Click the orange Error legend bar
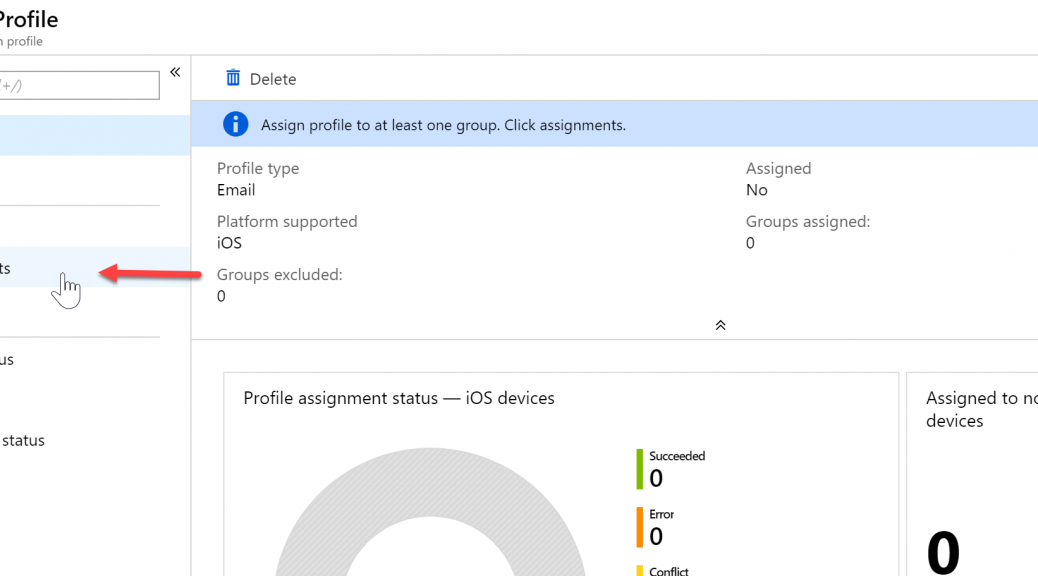1038x576 pixels. (639, 527)
